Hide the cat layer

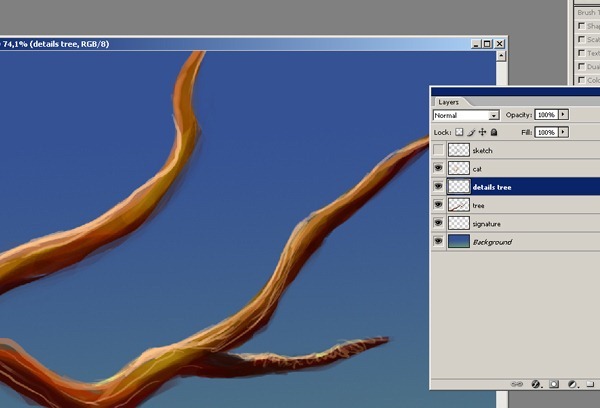[x=438, y=168]
